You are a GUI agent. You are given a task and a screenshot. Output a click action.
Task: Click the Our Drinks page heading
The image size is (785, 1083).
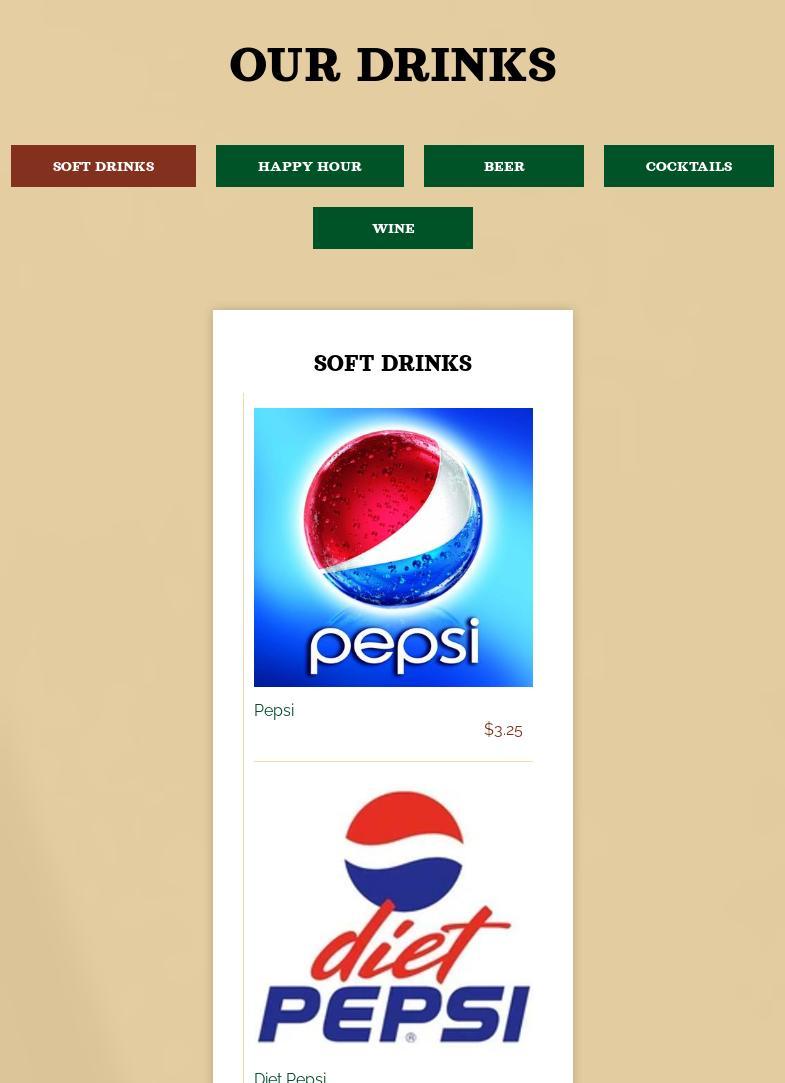click(393, 64)
